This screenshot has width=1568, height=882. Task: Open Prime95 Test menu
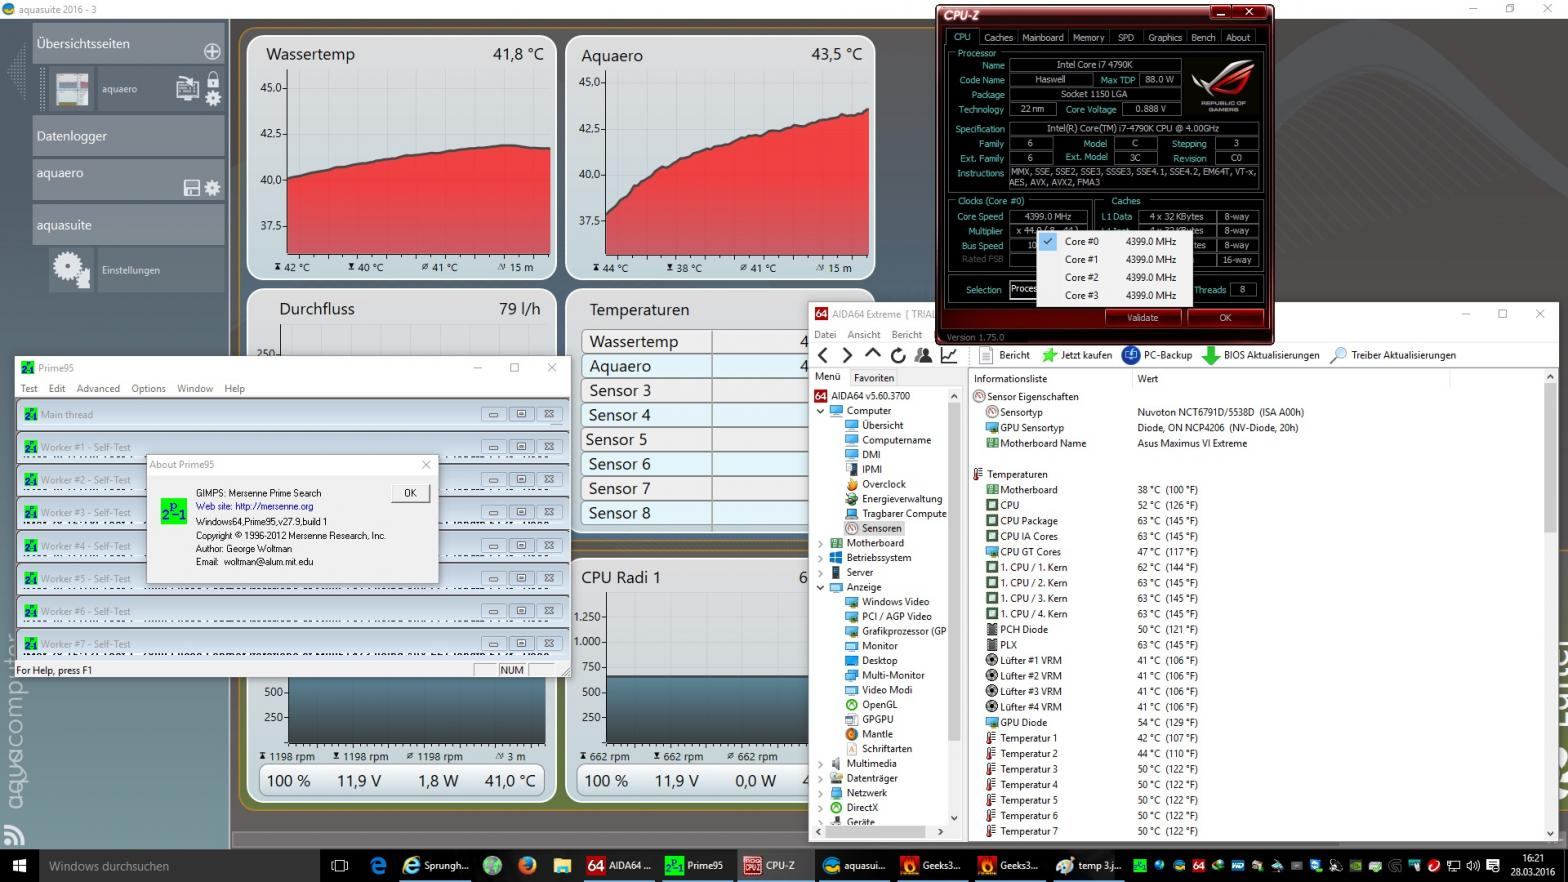click(29, 389)
